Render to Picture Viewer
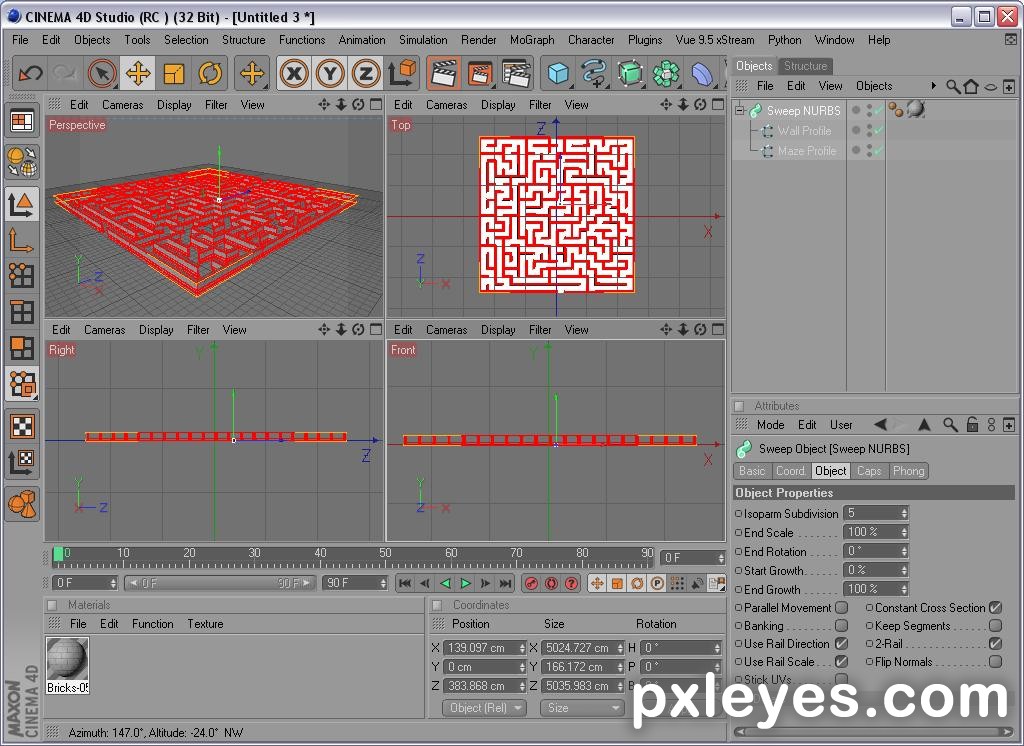The image size is (1024, 746). pos(480,73)
